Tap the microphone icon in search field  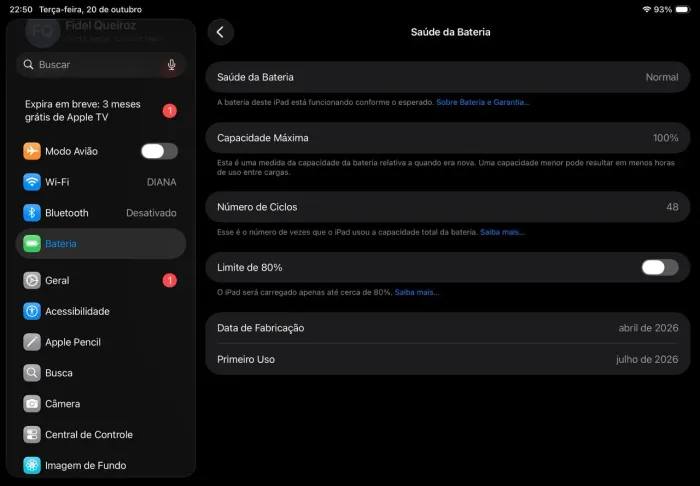tap(171, 65)
